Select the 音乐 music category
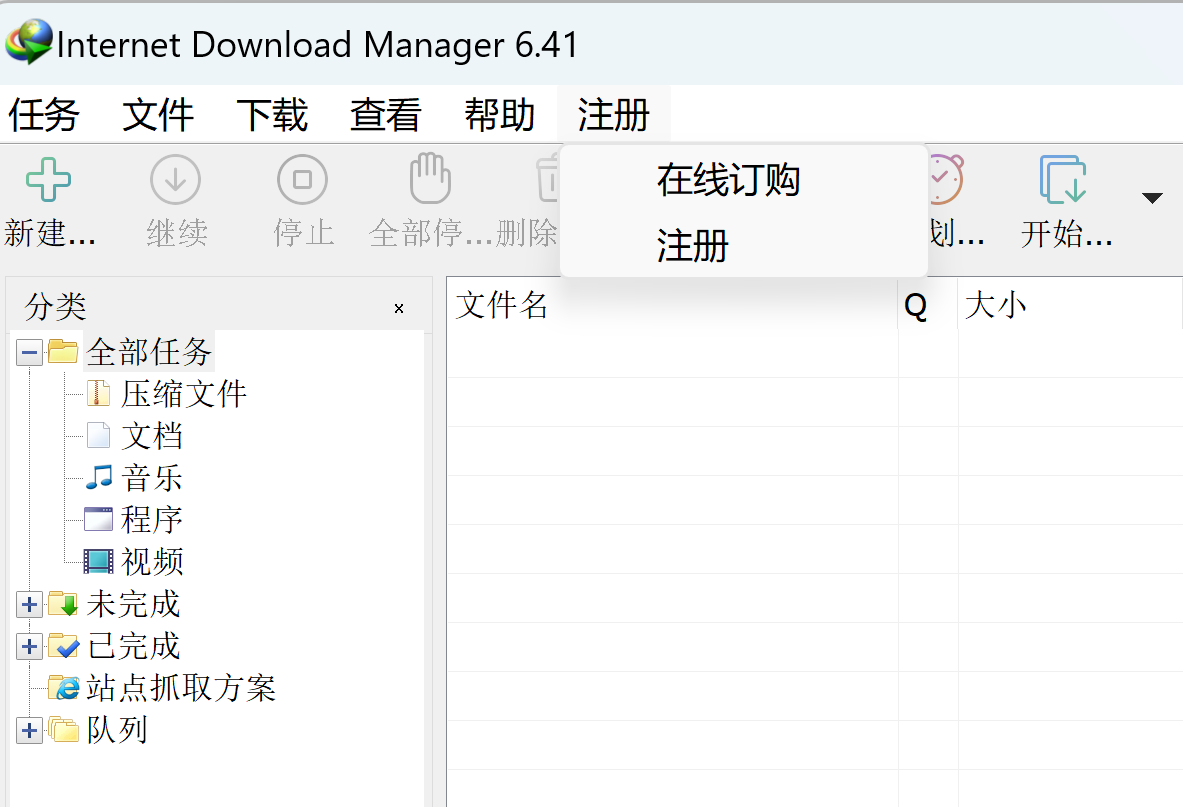1183x807 pixels. click(152, 478)
